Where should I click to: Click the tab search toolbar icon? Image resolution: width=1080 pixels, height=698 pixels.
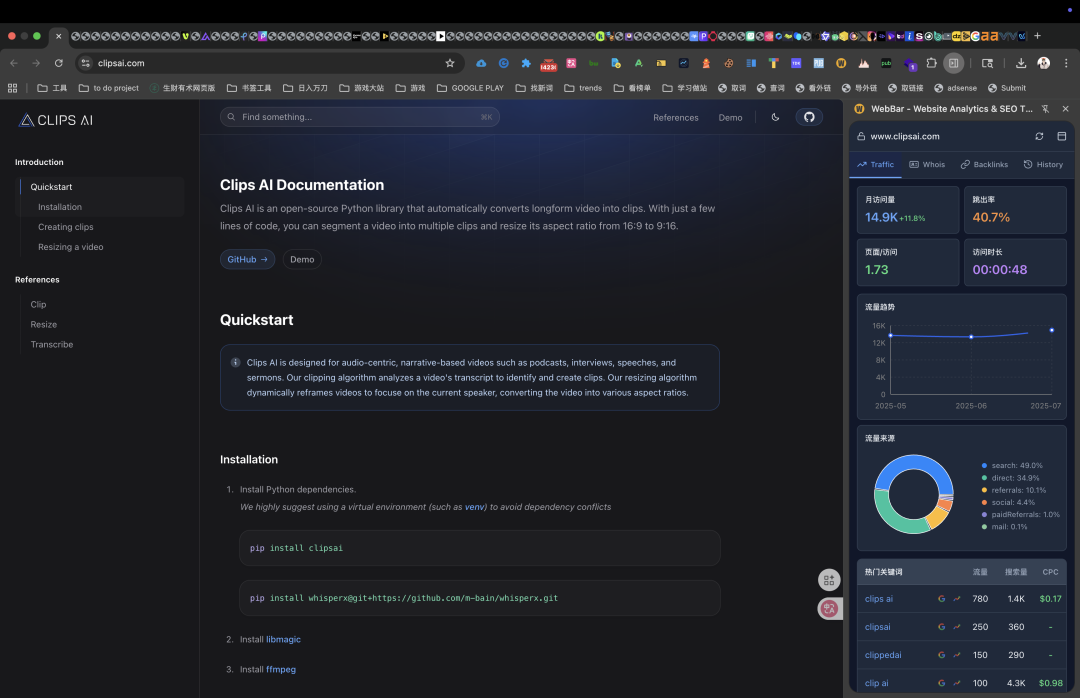(x=987, y=63)
